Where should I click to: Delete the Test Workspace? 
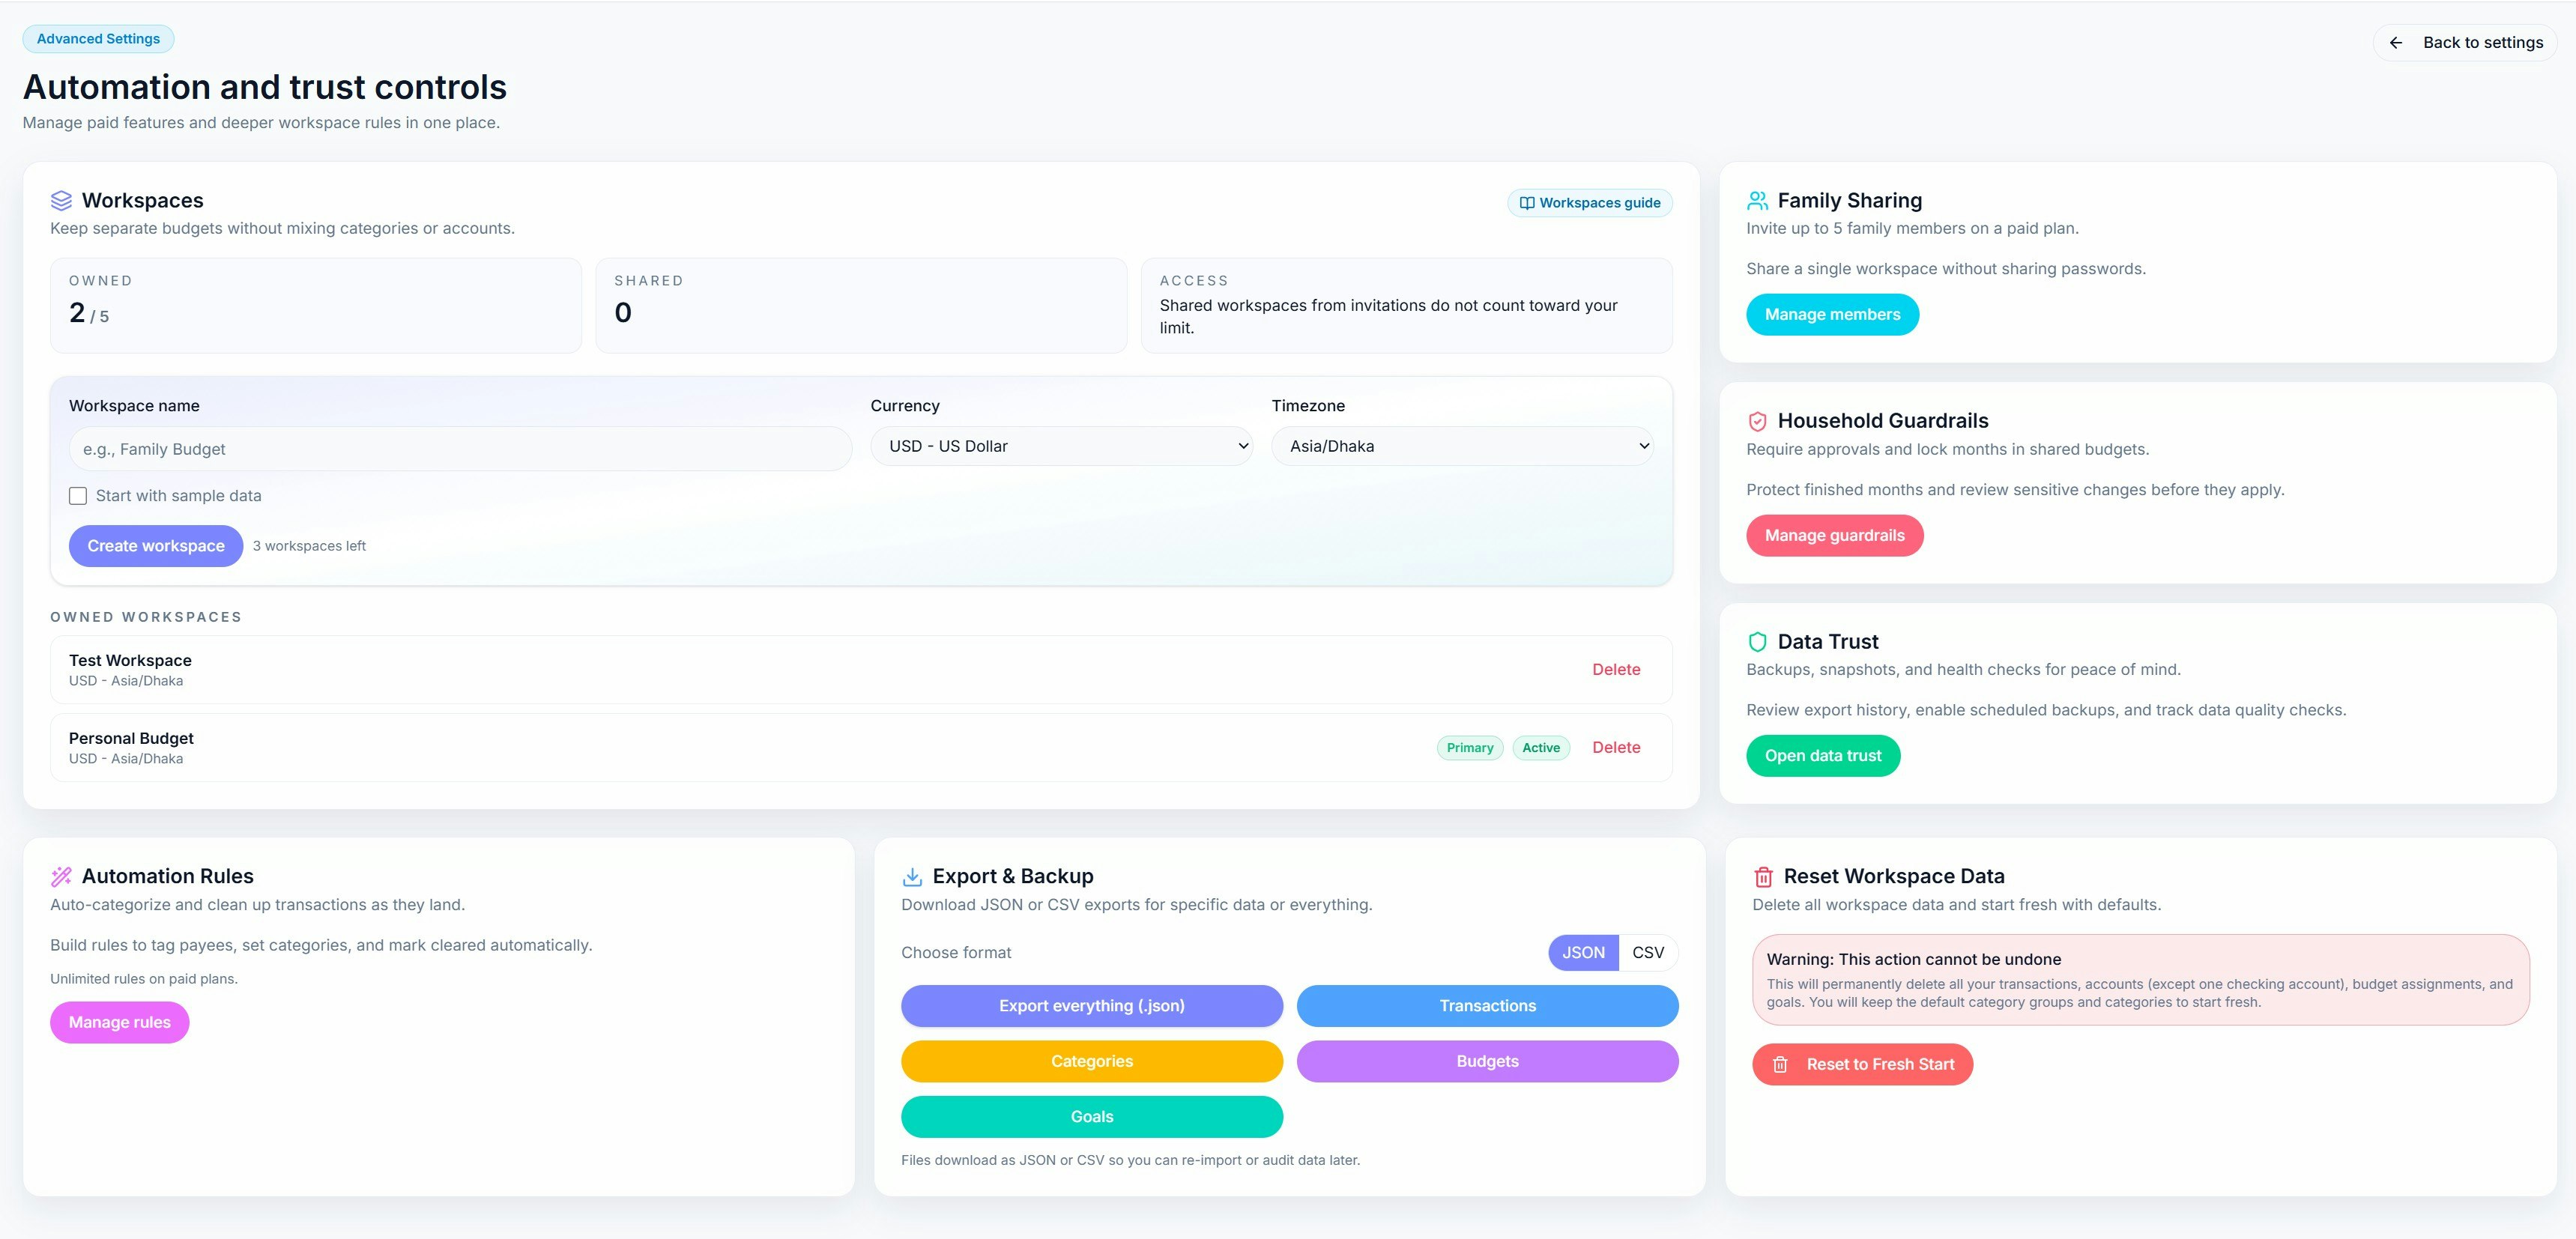tap(1616, 669)
